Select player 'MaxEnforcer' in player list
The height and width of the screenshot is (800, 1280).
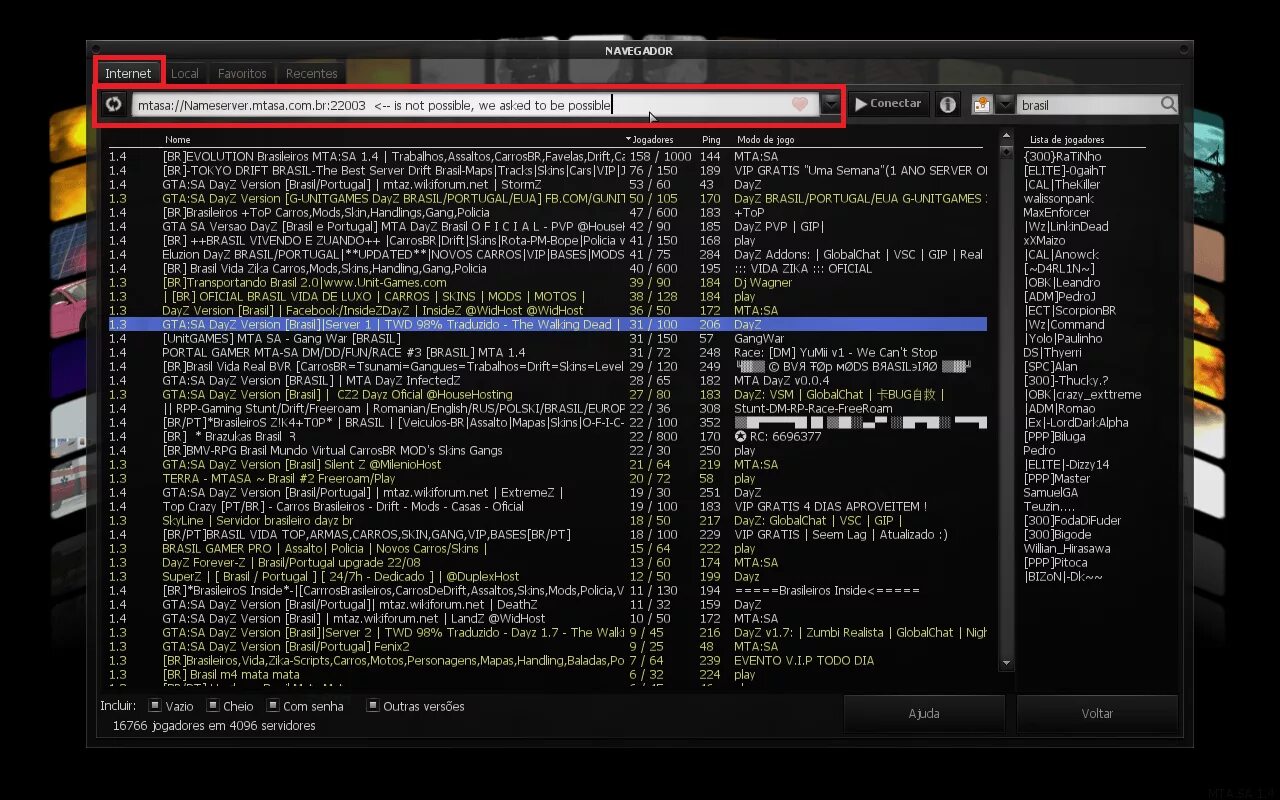point(1056,212)
